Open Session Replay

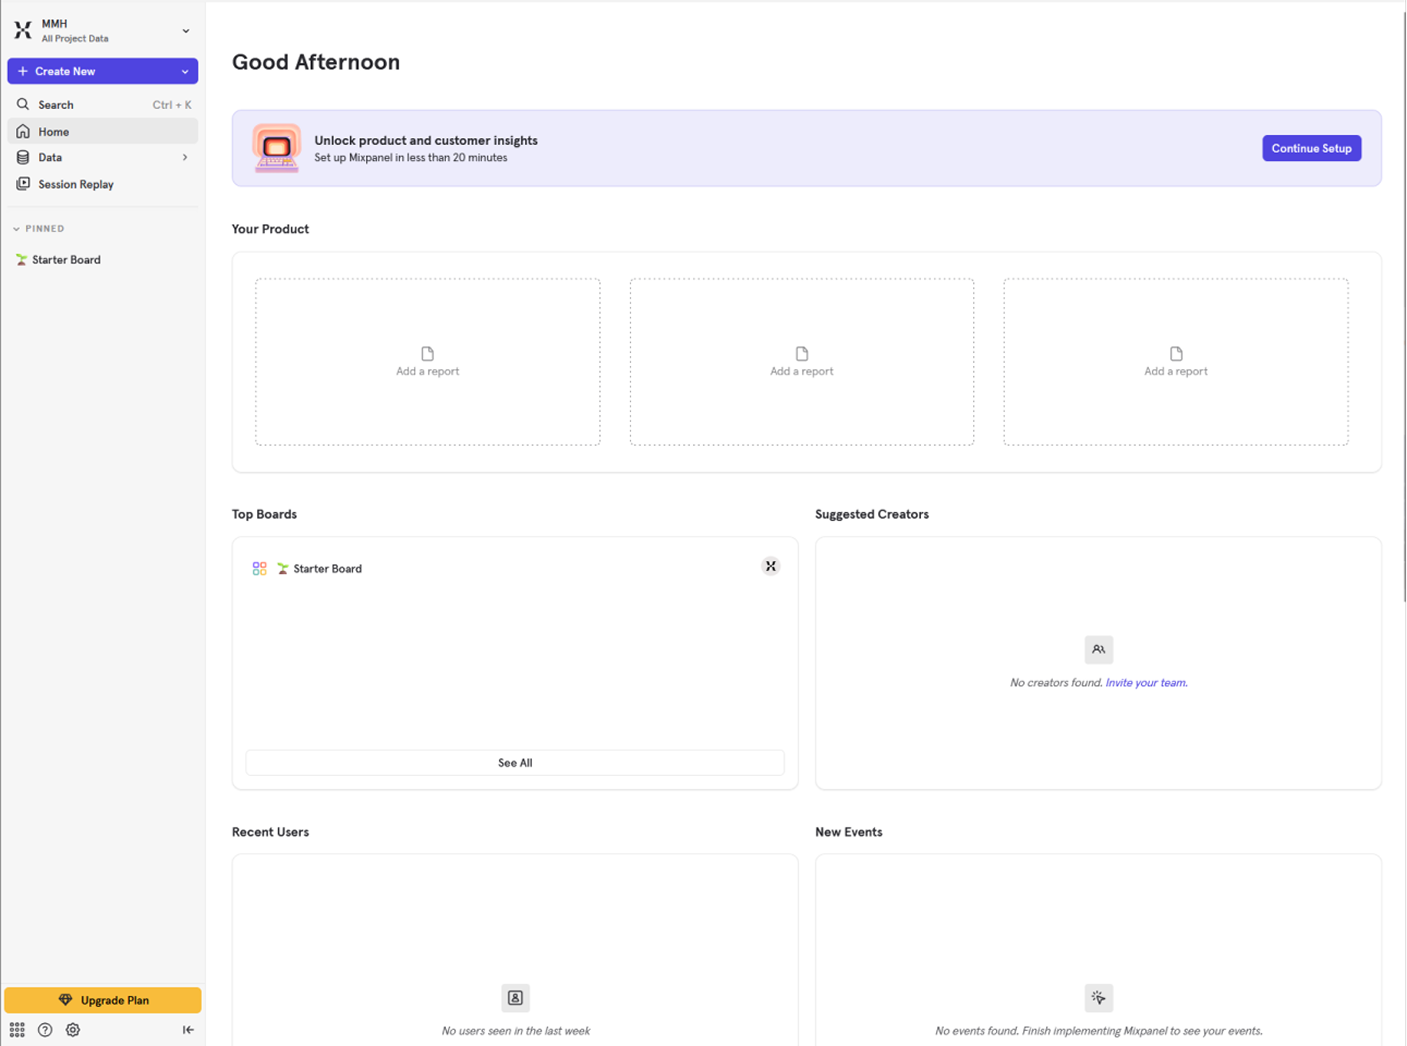point(102,184)
